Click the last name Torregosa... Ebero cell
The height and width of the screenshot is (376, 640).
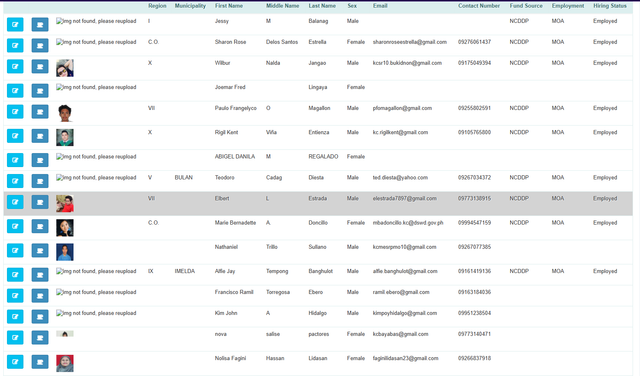[x=316, y=292]
